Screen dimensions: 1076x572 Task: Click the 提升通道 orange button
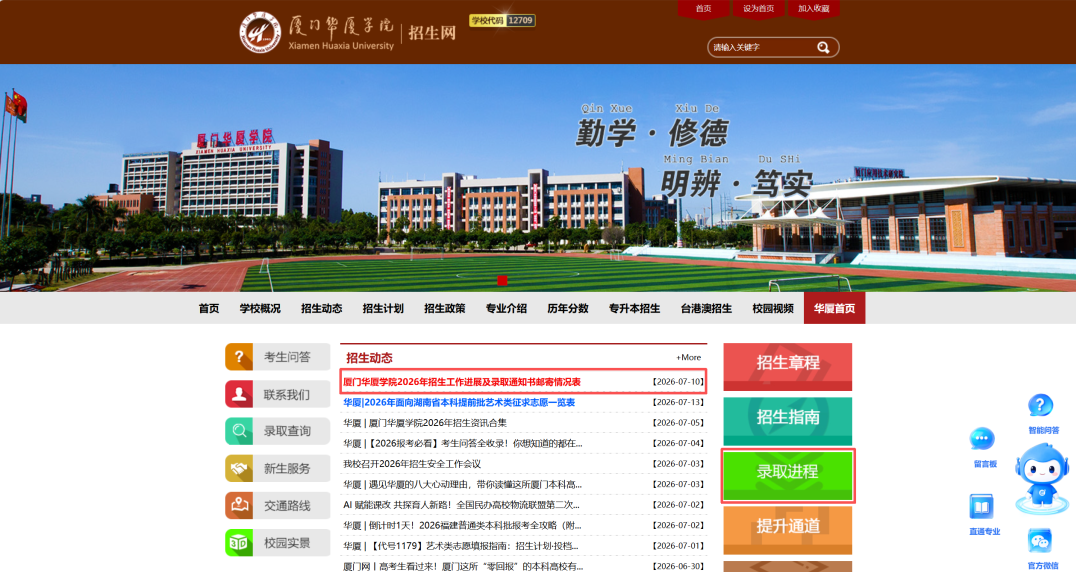[x=788, y=530]
